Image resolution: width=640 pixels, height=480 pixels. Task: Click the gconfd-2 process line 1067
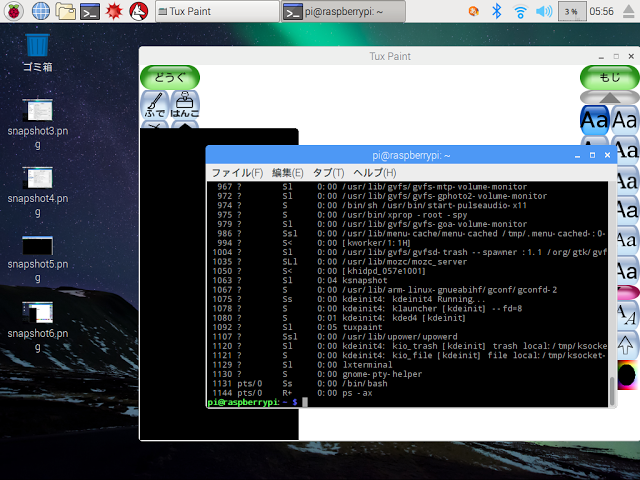click(407, 290)
